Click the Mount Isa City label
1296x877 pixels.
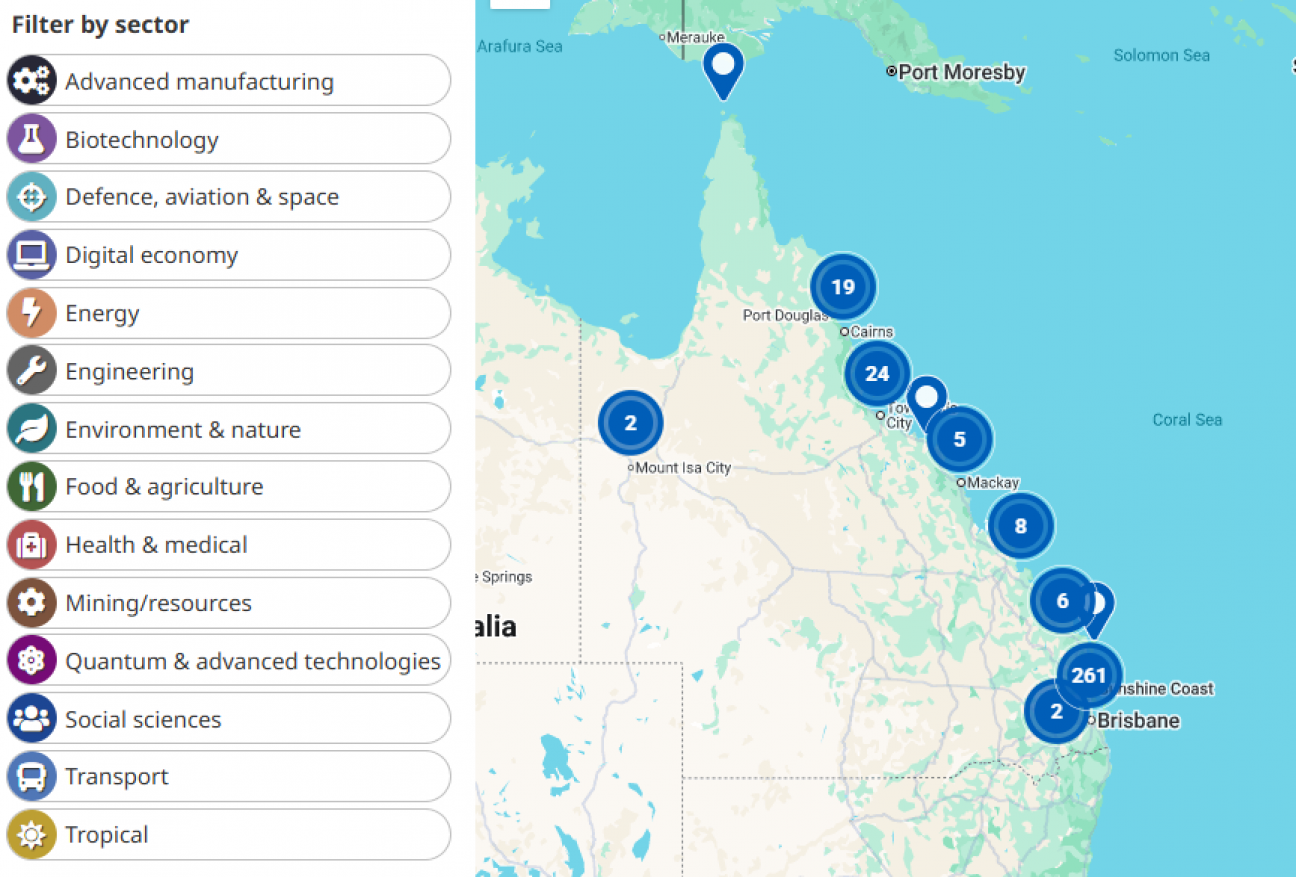pos(684,467)
